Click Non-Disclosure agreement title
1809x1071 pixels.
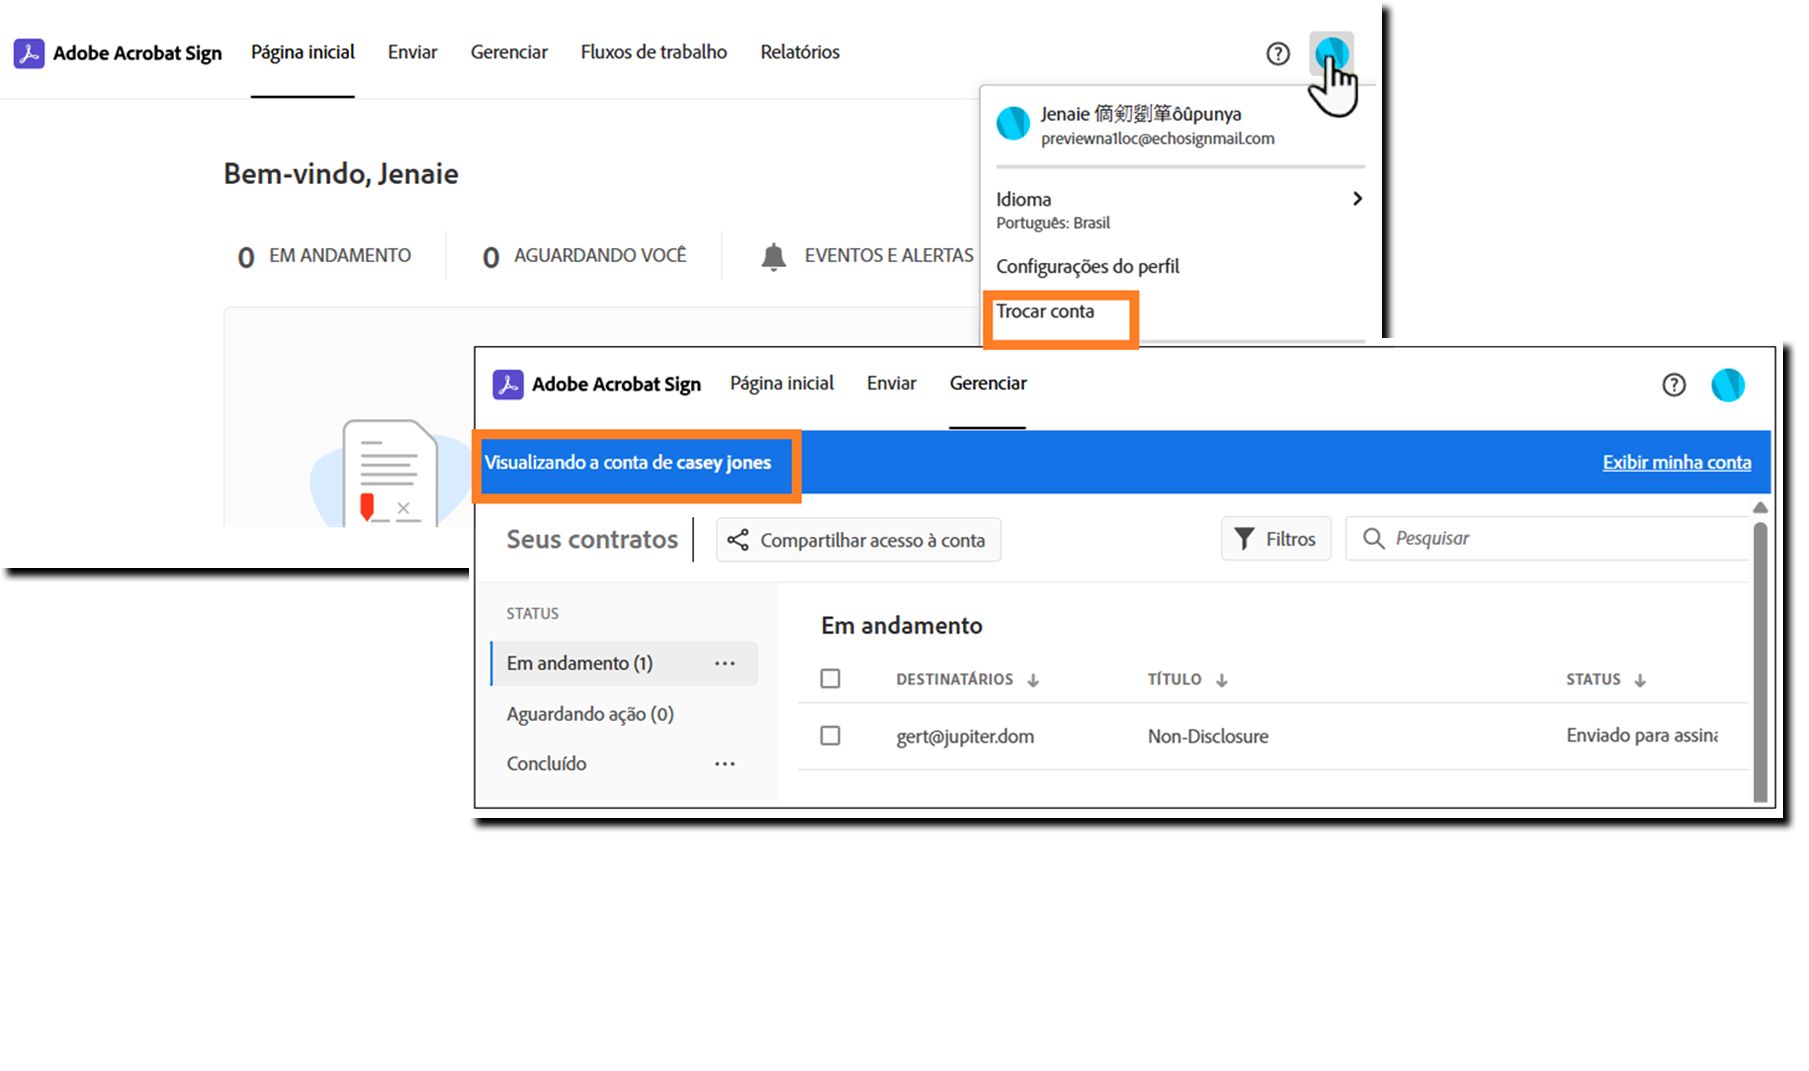click(1208, 737)
